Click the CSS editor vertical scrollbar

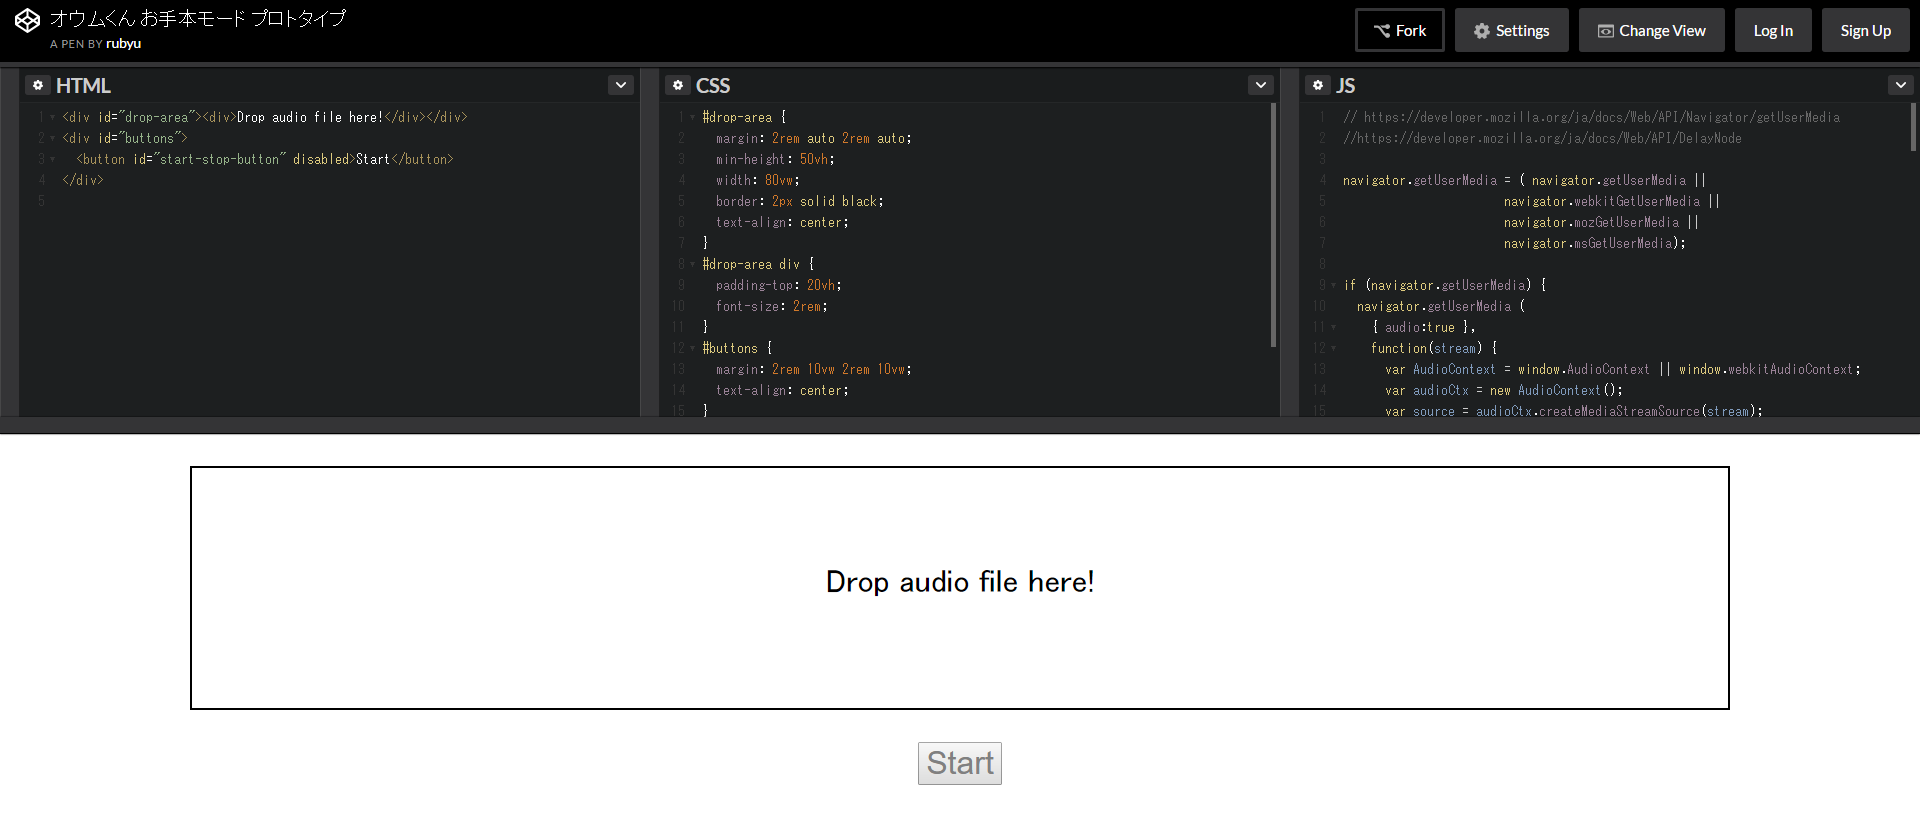pyautogui.click(x=1273, y=225)
